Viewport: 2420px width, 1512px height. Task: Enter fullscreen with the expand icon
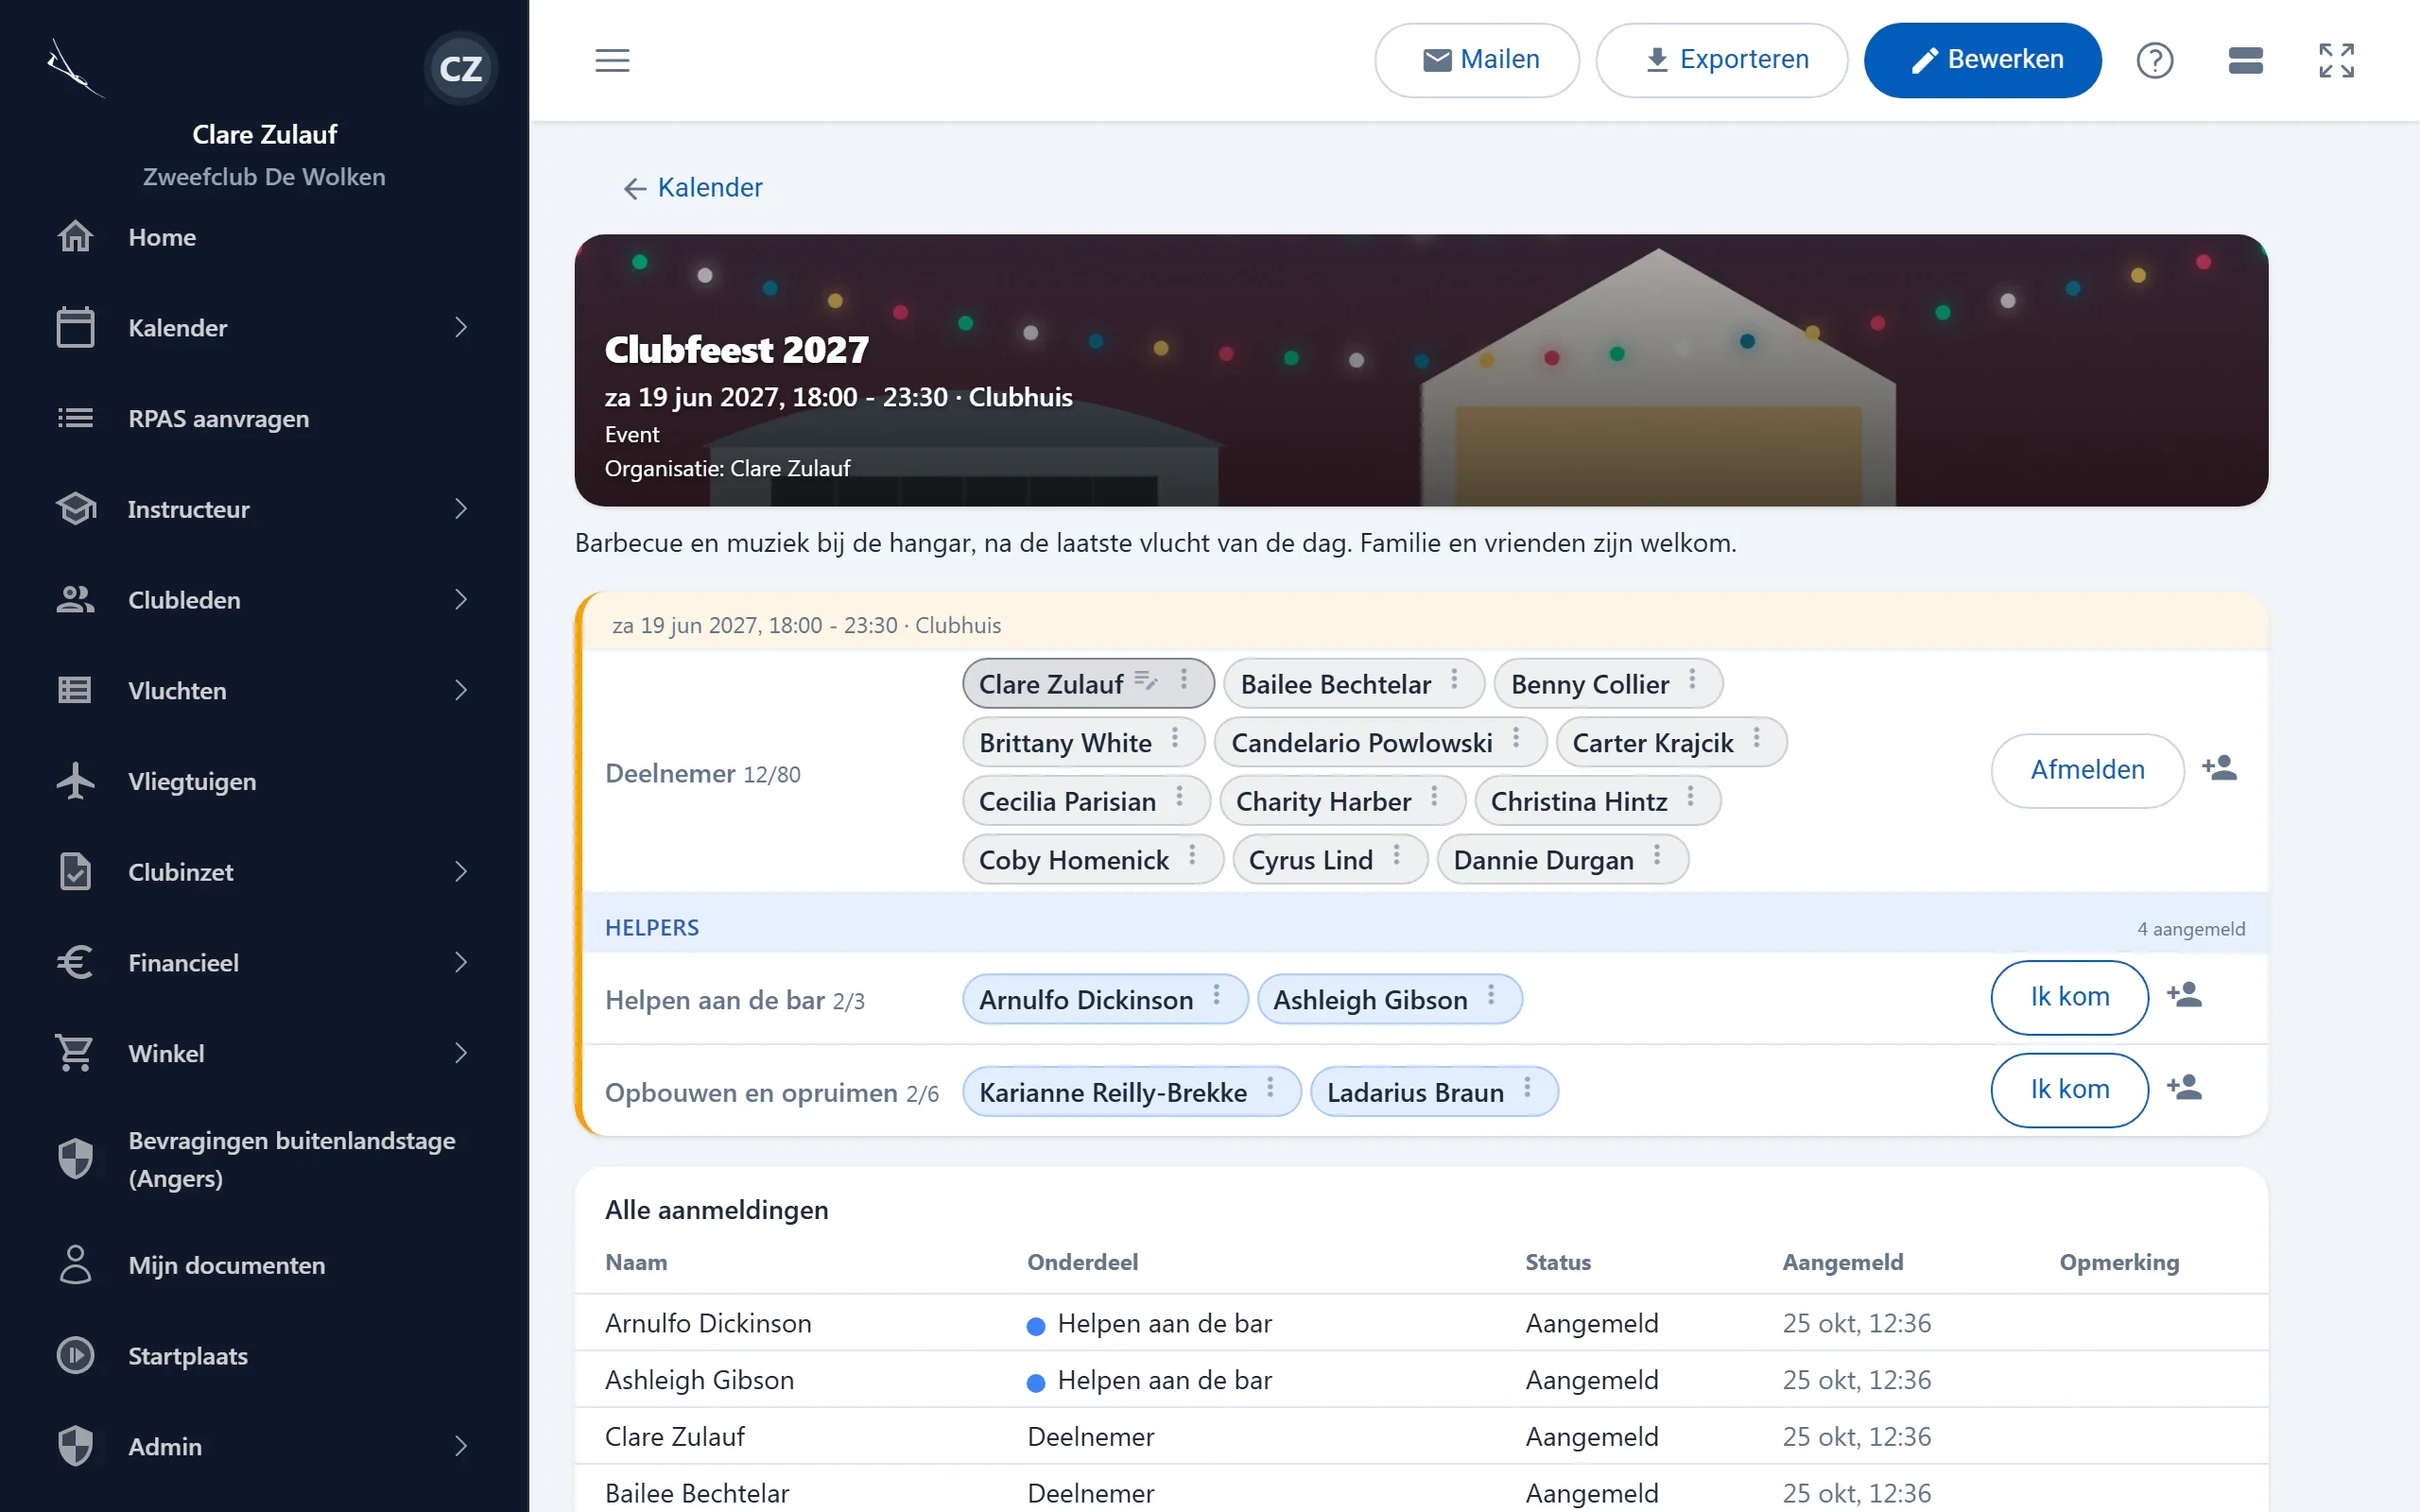2337,60
